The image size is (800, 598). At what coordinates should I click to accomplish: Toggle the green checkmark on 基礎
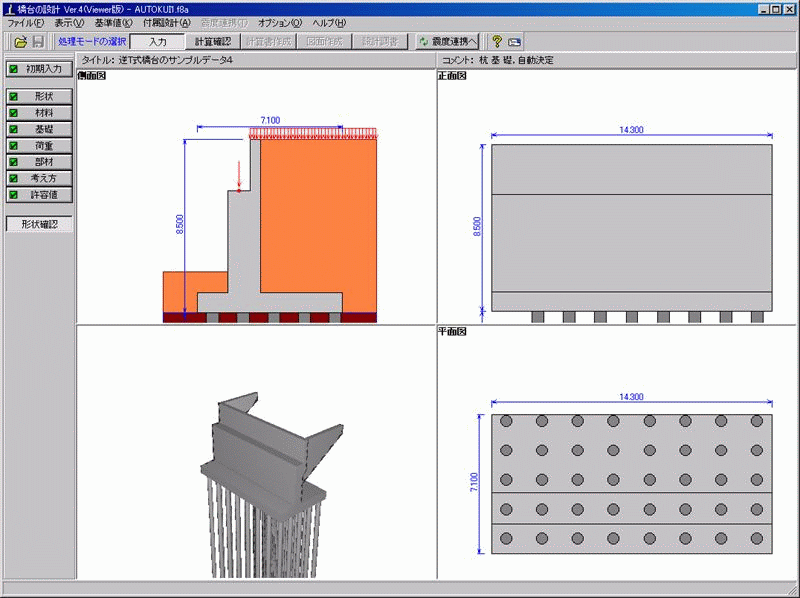(x=14, y=129)
